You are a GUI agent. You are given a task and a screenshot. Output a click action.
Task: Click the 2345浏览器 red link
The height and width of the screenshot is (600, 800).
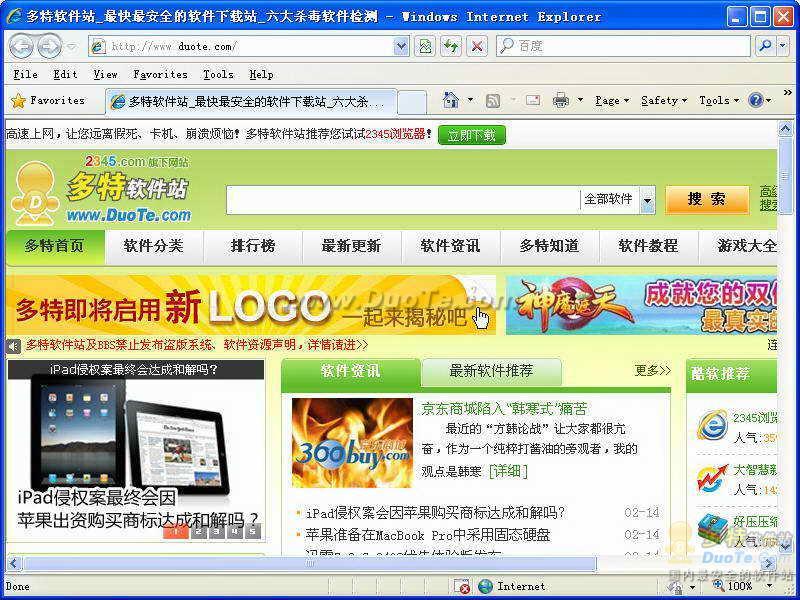coord(396,135)
